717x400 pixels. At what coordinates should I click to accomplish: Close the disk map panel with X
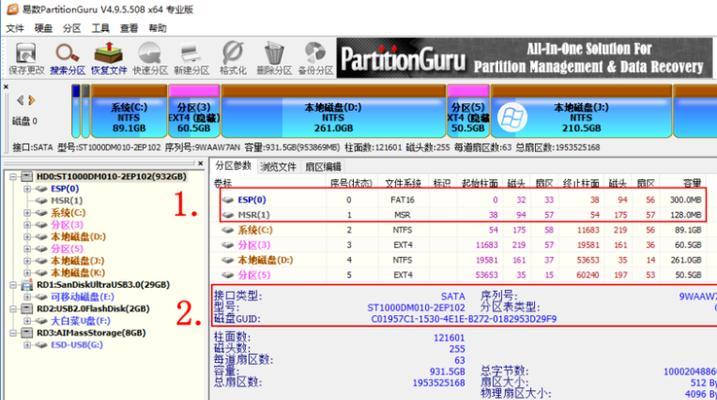5,86
